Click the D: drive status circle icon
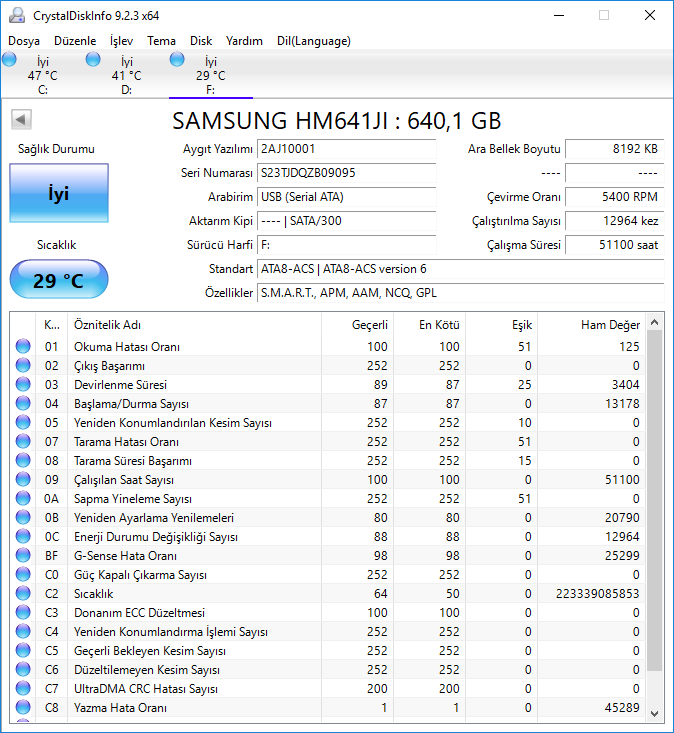Image resolution: width=674 pixels, height=733 pixels. tap(93, 59)
